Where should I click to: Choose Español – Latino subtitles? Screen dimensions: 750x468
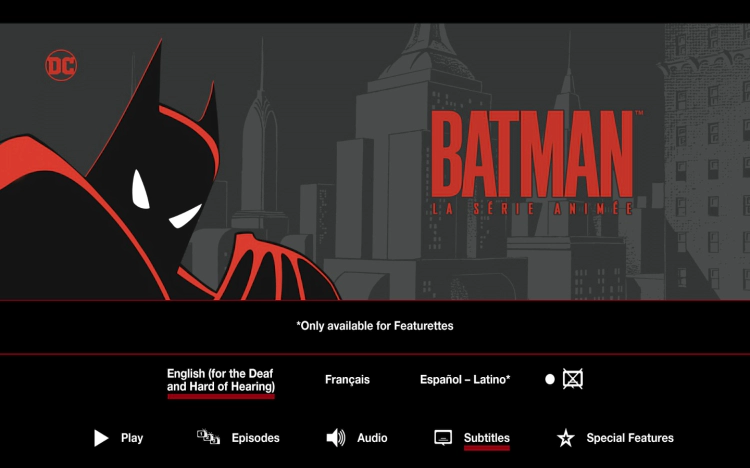click(465, 379)
